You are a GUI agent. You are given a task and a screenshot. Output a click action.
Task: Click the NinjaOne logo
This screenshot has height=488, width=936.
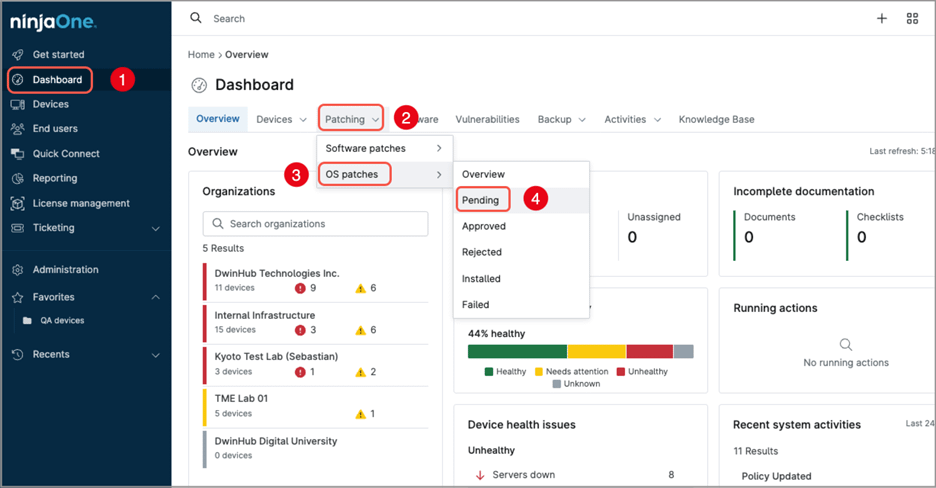pyautogui.click(x=53, y=23)
